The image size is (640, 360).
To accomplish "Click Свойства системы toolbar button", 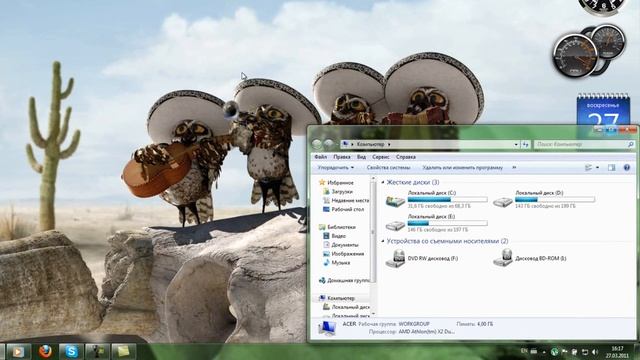I will click(x=388, y=167).
